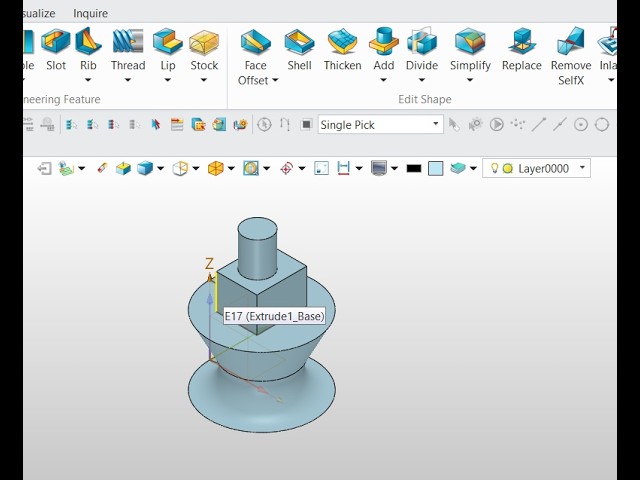The width and height of the screenshot is (640, 480).
Task: Toggle the yellow circle layer status icon
Action: click(x=507, y=168)
